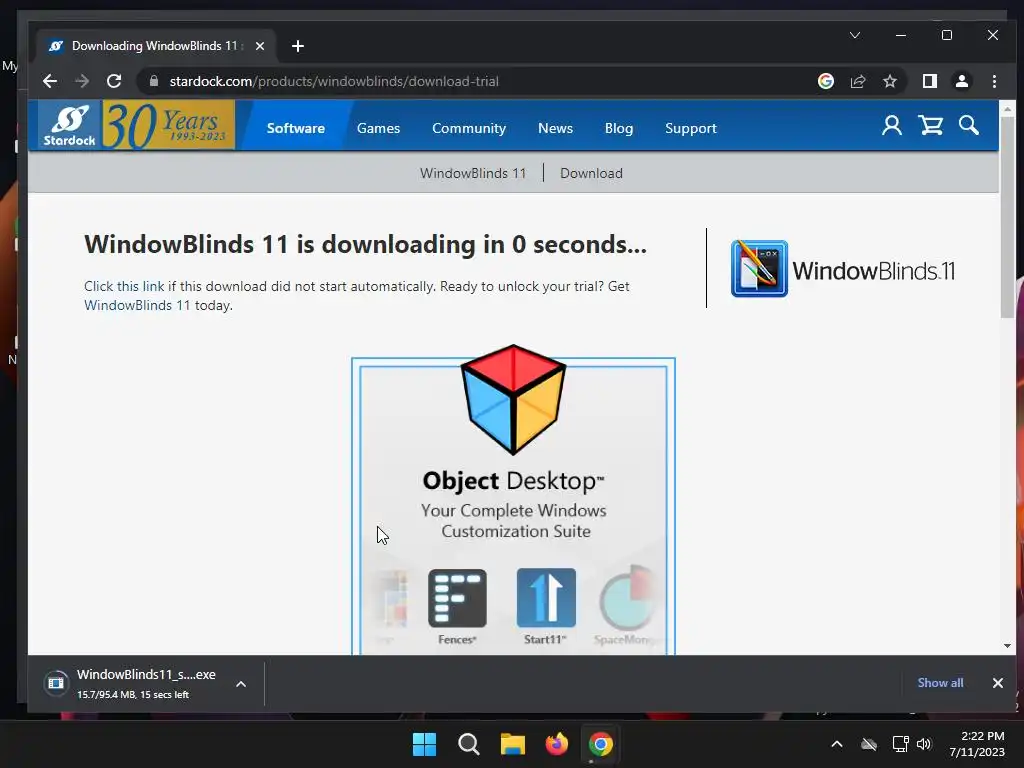Click the site search magnifier icon
Image resolution: width=1024 pixels, height=768 pixels.
pos(968,125)
